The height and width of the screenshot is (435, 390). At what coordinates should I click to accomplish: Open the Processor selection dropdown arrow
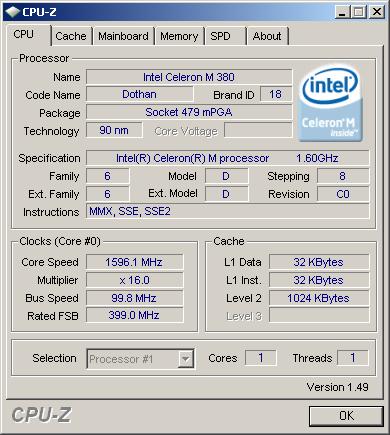click(186, 359)
